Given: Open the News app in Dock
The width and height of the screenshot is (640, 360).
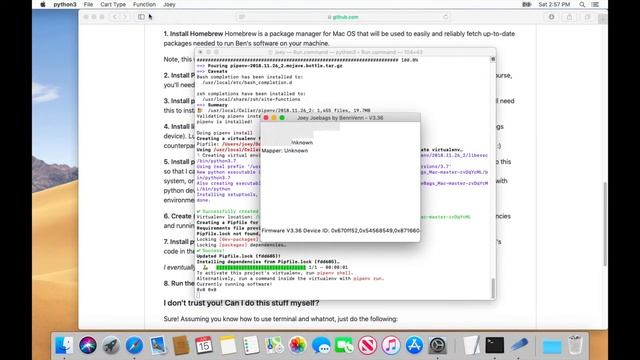Looking at the screenshot, I should coord(367,345).
